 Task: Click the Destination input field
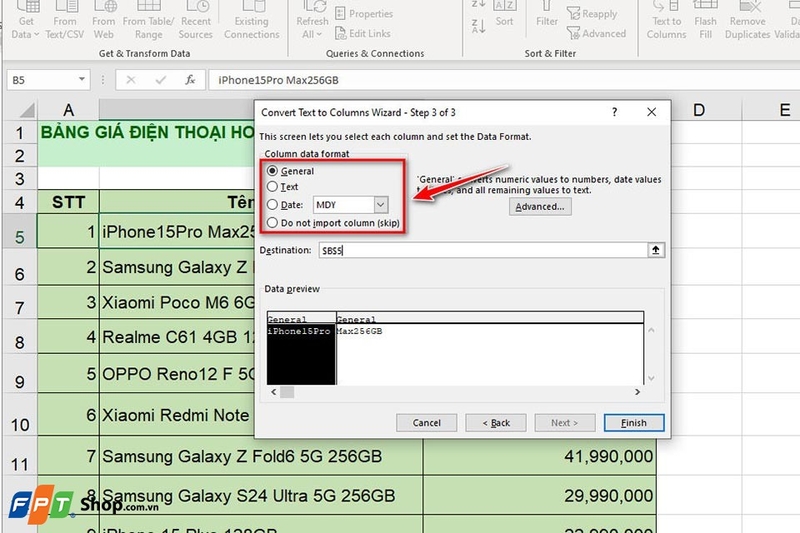483,250
